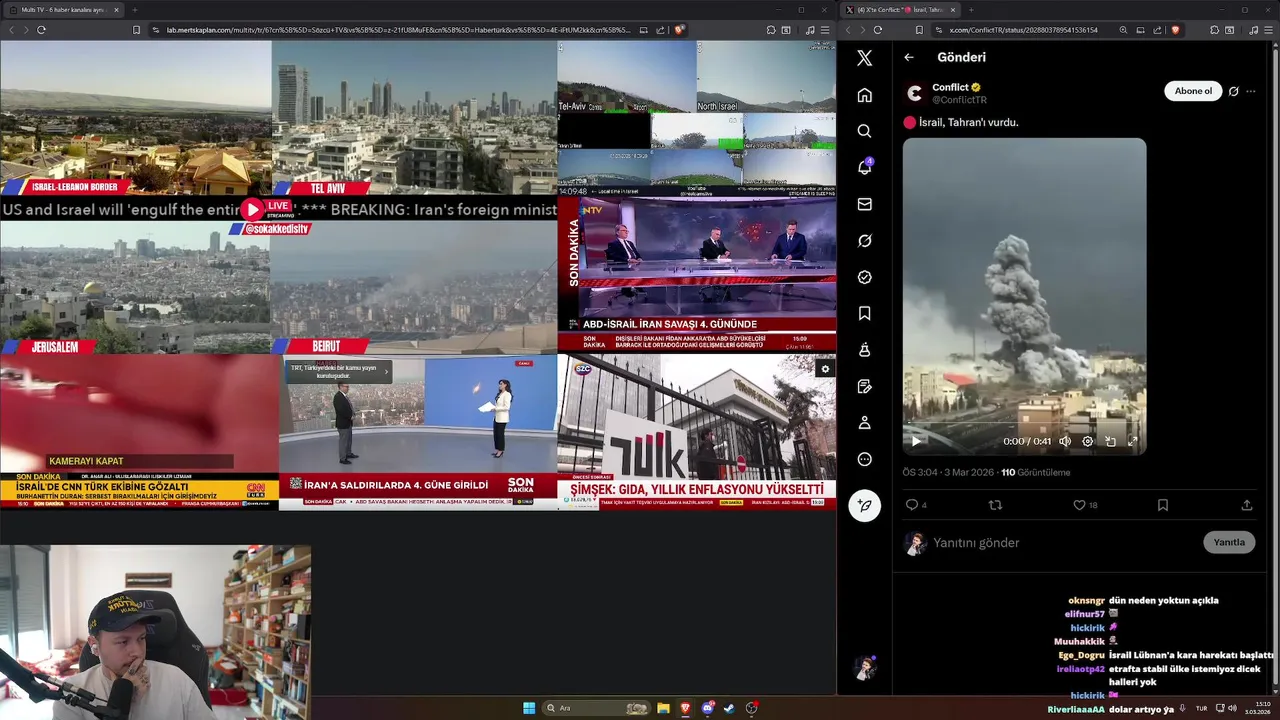Image resolution: width=1280 pixels, height=720 pixels.
Task: Open File Explorer from taskbar
Action: pyautogui.click(x=663, y=708)
